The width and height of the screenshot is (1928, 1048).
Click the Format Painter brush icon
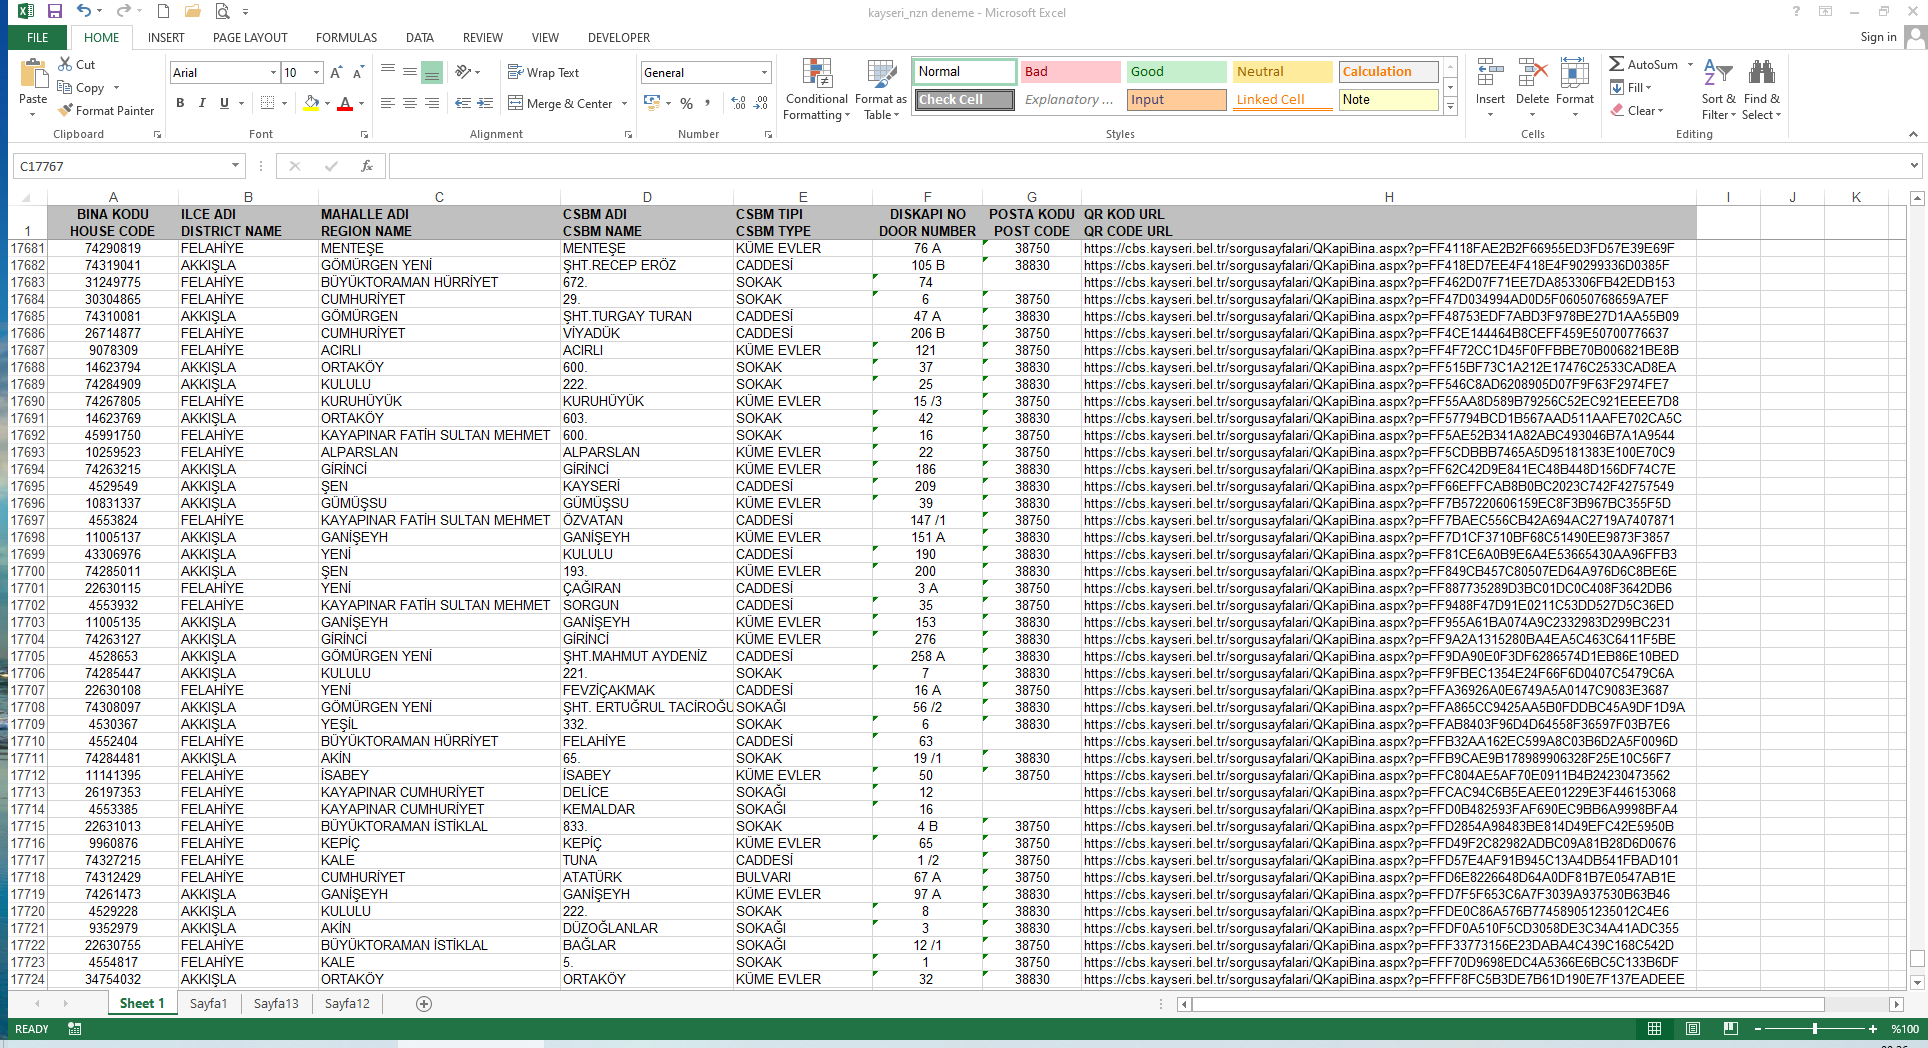(x=66, y=111)
